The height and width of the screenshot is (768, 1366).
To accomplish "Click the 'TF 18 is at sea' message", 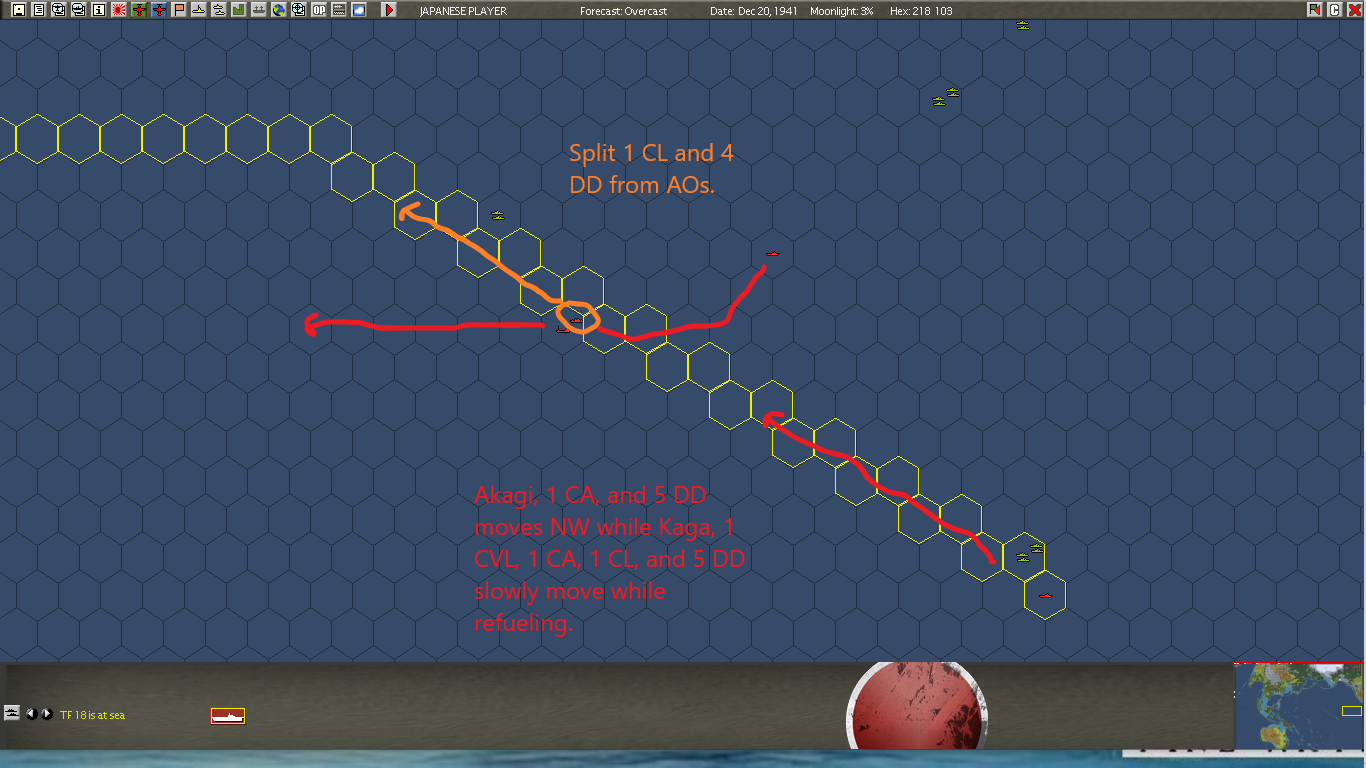I will tap(92, 715).
